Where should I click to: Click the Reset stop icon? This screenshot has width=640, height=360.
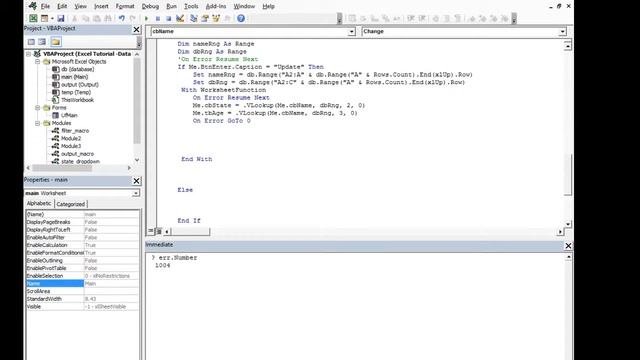click(x=169, y=18)
